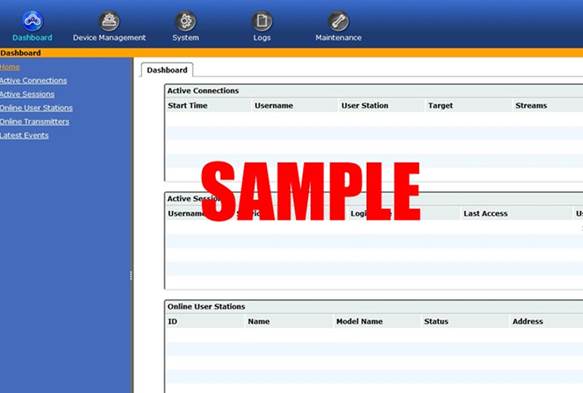This screenshot has height=393, width=583.
Task: Collapse sidebar using splitter handle
Action: tap(131, 276)
